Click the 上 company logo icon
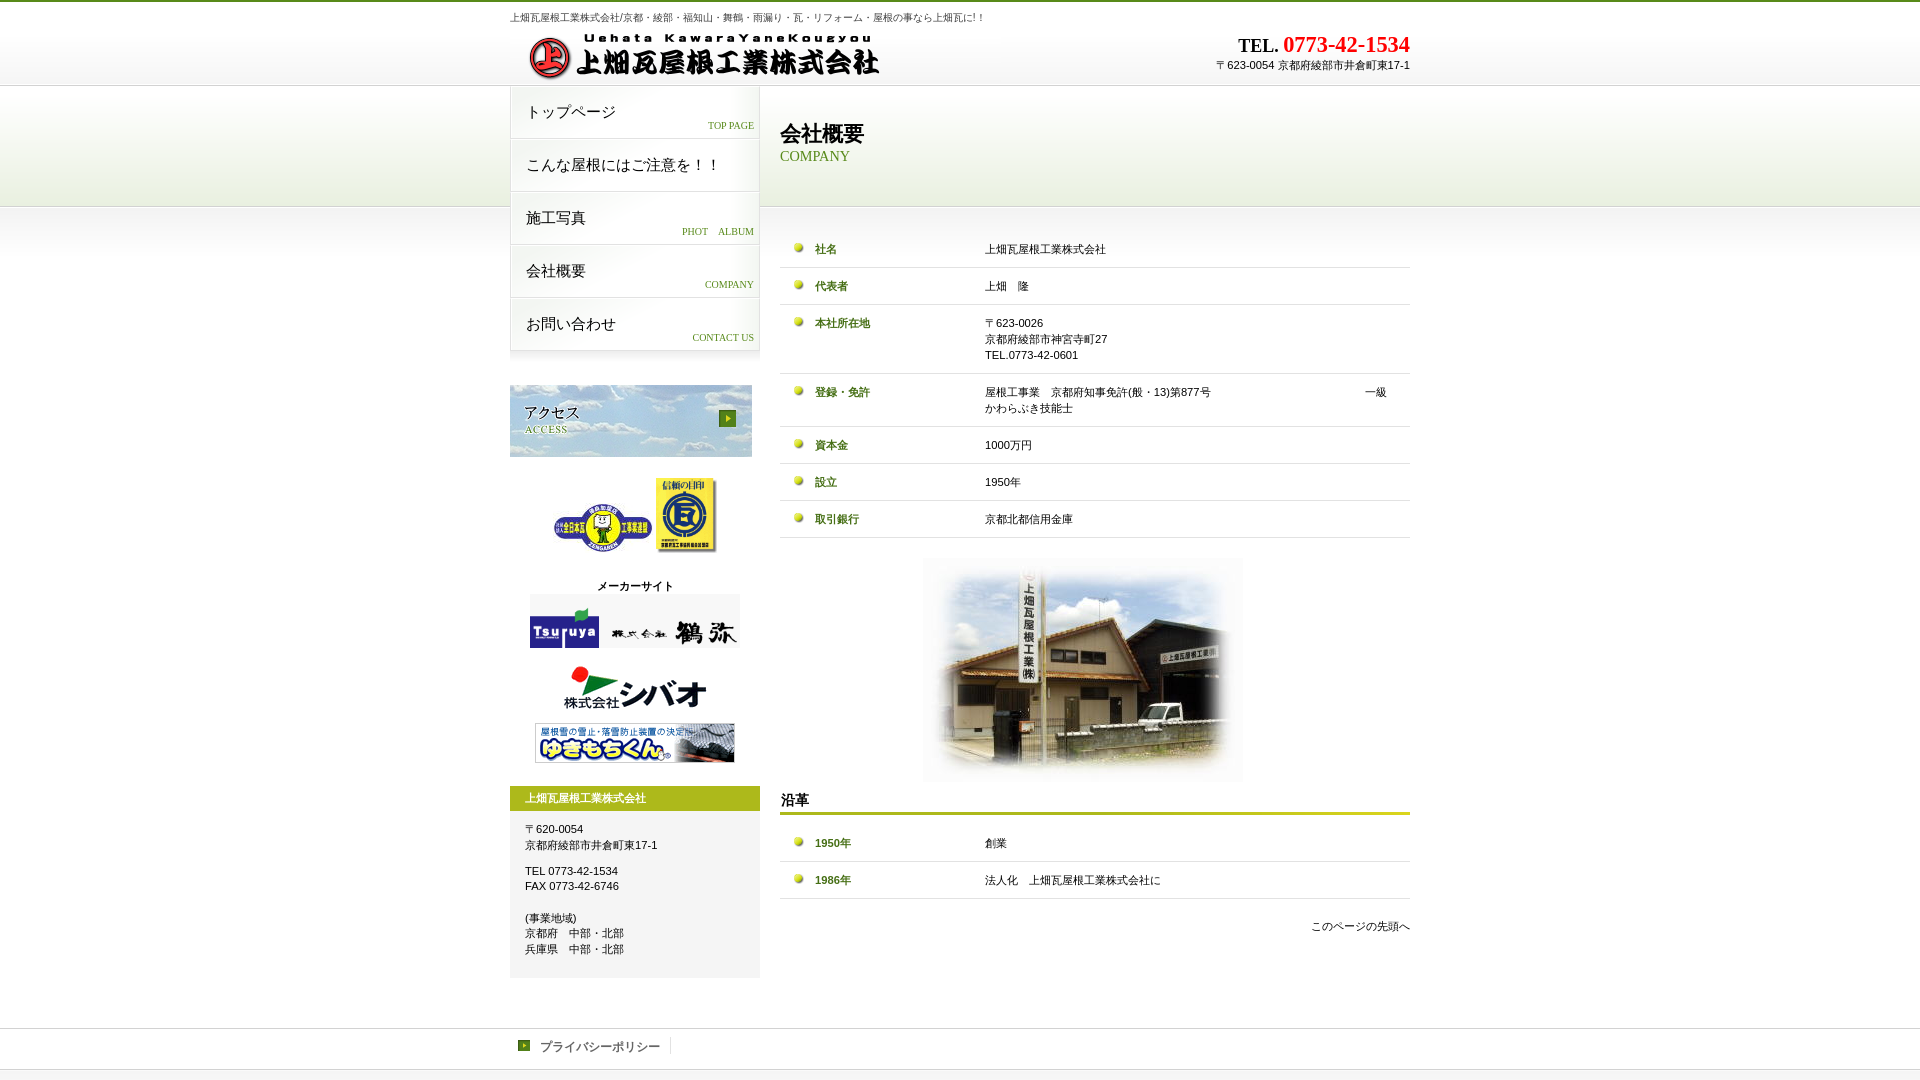Image resolution: width=1920 pixels, height=1080 pixels. pos(548,58)
